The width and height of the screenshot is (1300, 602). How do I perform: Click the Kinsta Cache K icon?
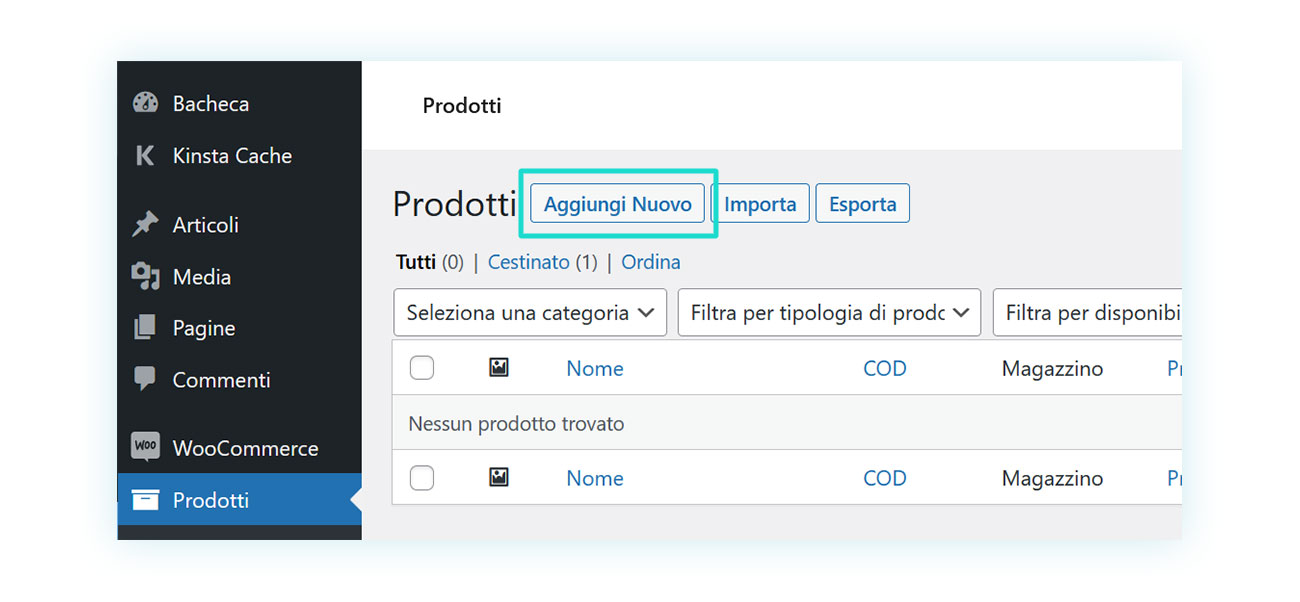(x=145, y=156)
